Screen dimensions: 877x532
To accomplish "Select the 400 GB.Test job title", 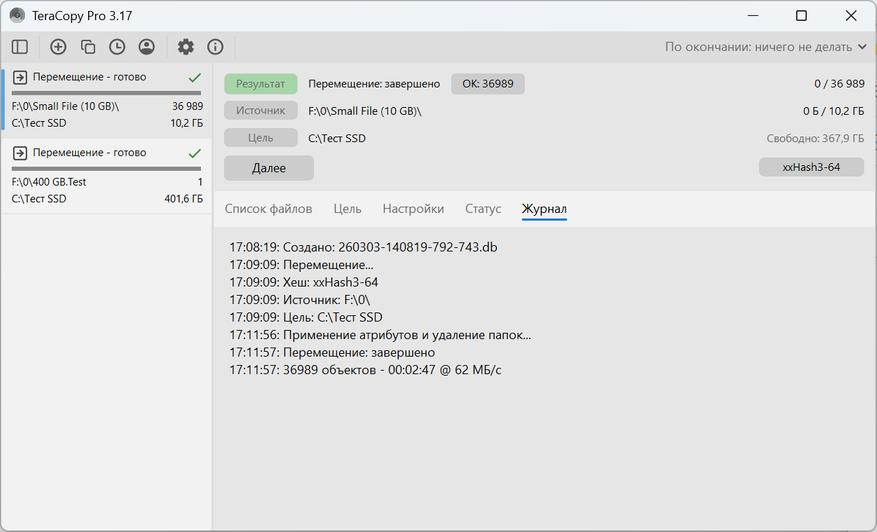I will 89,153.
